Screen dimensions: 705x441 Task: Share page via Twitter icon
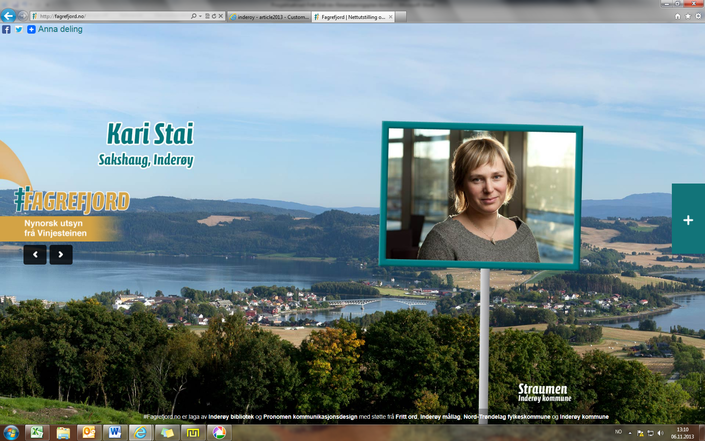(19, 29)
